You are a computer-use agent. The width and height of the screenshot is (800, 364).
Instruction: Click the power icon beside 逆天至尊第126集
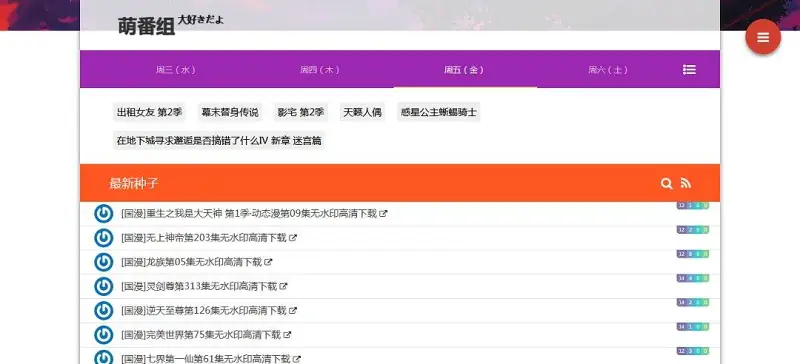click(x=104, y=310)
